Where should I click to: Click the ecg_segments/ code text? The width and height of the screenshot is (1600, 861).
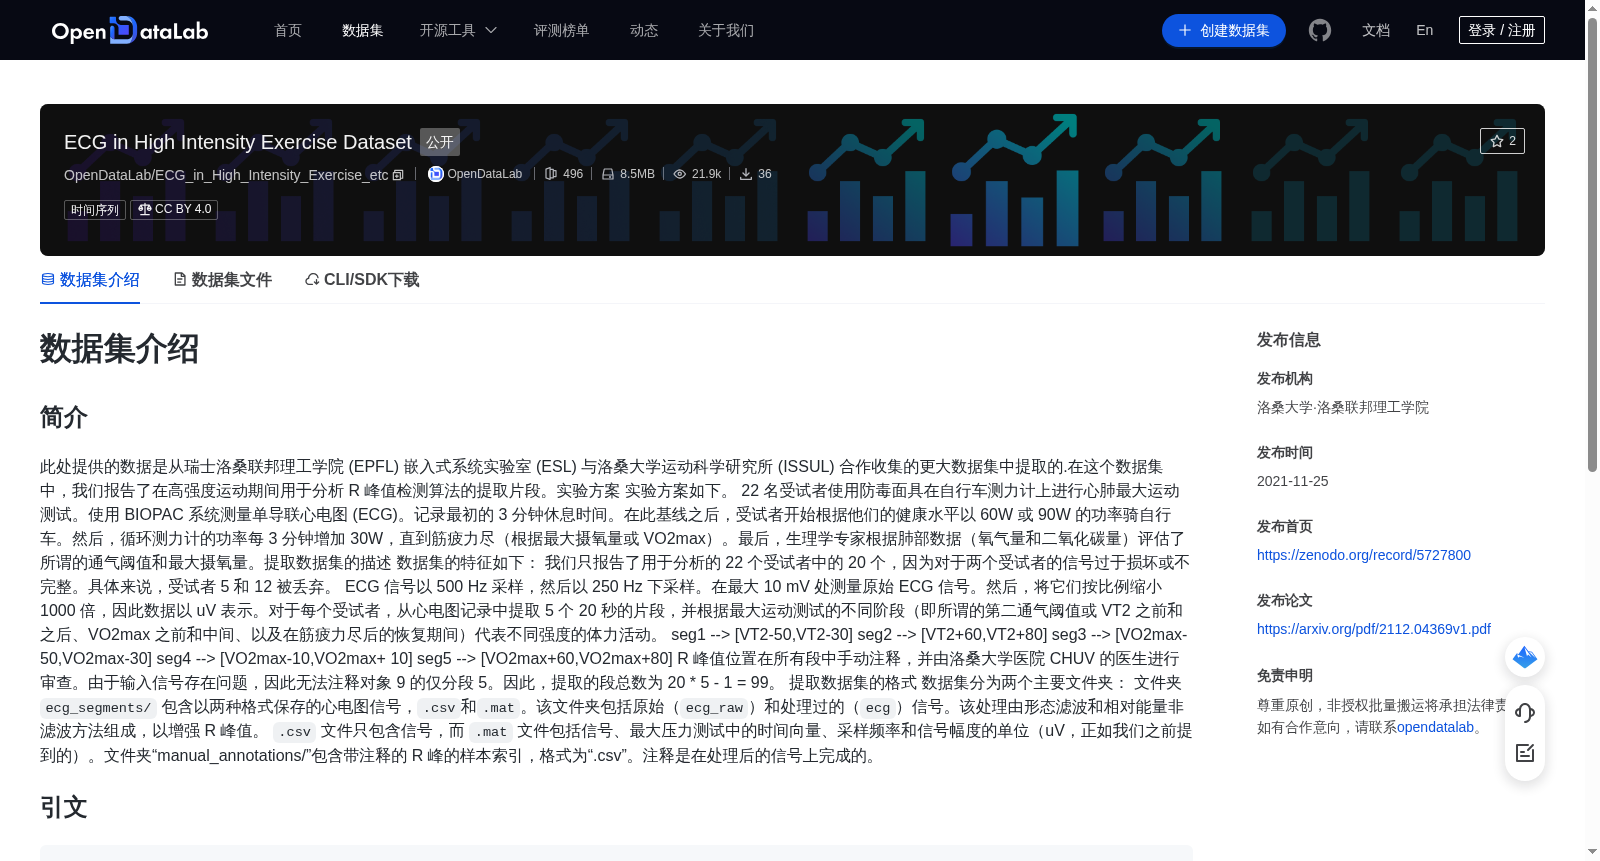pos(98,707)
